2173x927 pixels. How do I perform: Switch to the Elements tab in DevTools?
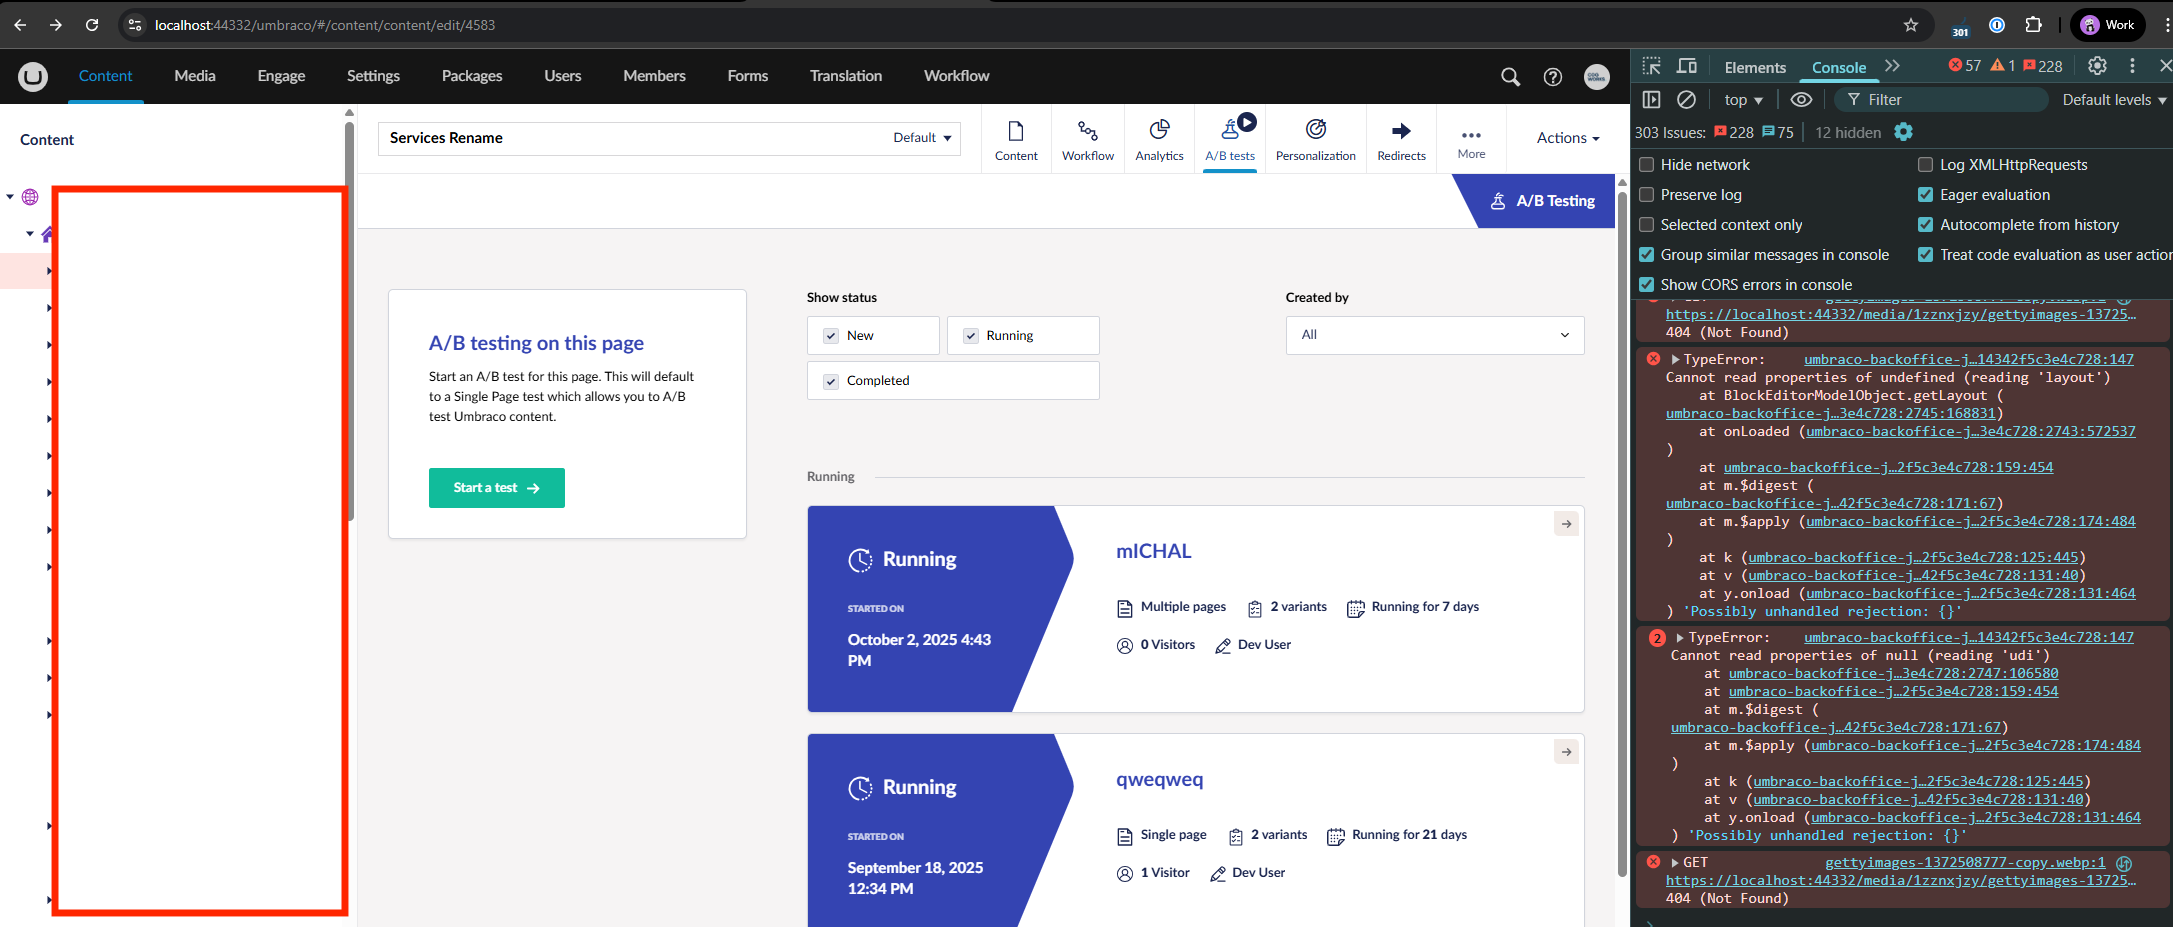click(1754, 67)
